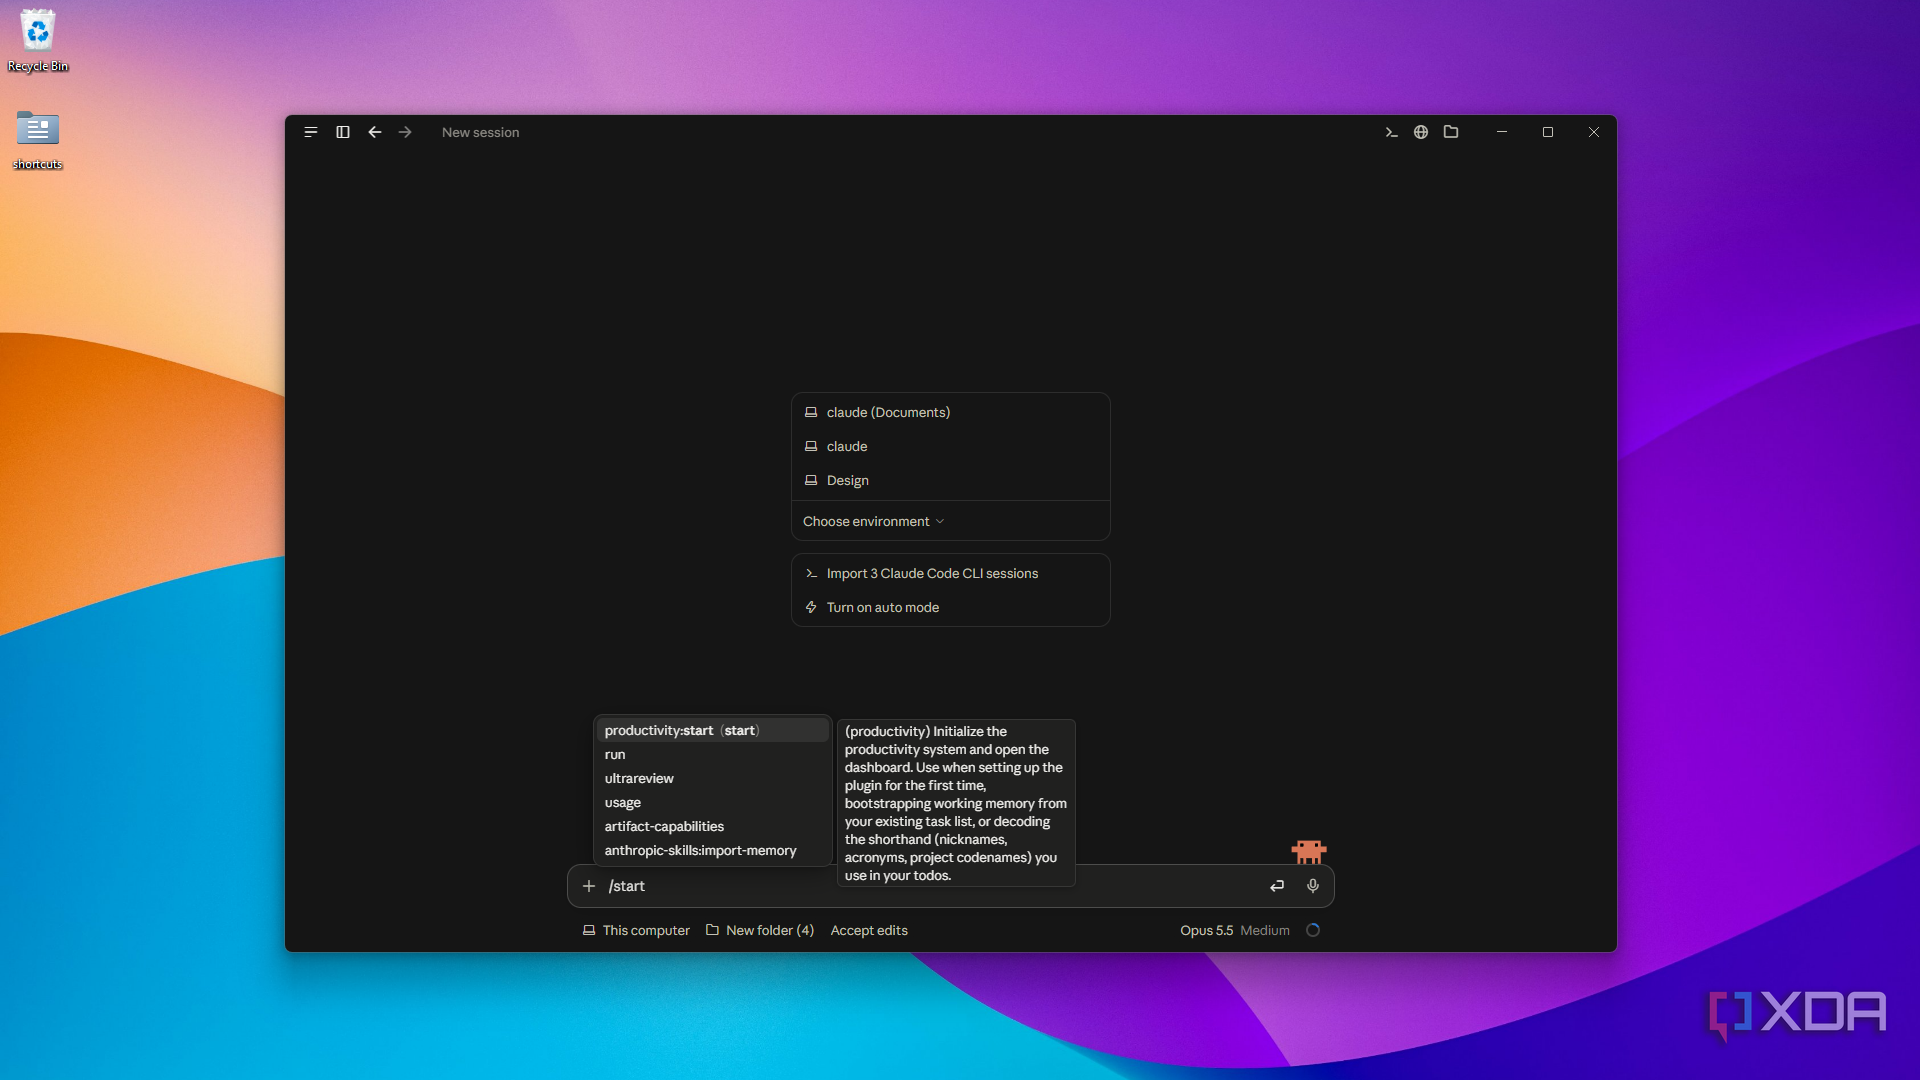
Task: Click the plus icon to add attachment
Action: (589, 886)
